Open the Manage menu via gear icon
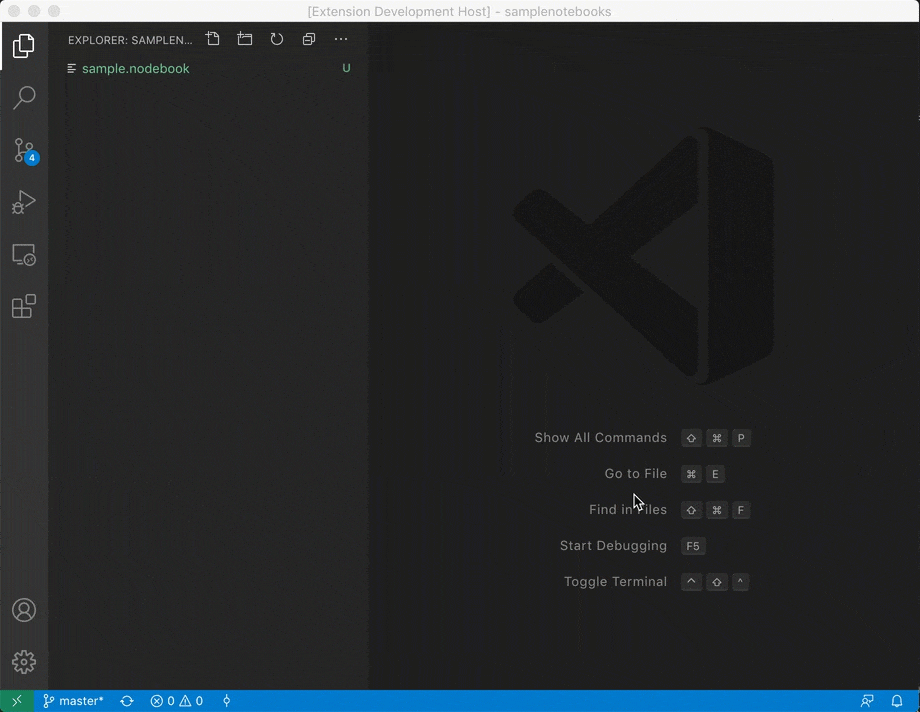 coord(24,661)
